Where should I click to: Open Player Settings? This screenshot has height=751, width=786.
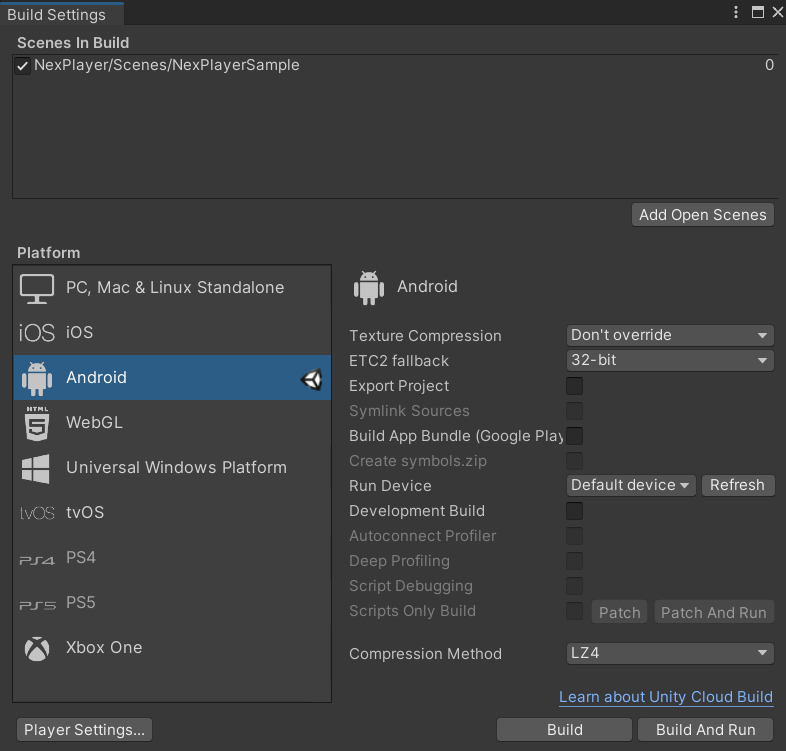tap(84, 730)
